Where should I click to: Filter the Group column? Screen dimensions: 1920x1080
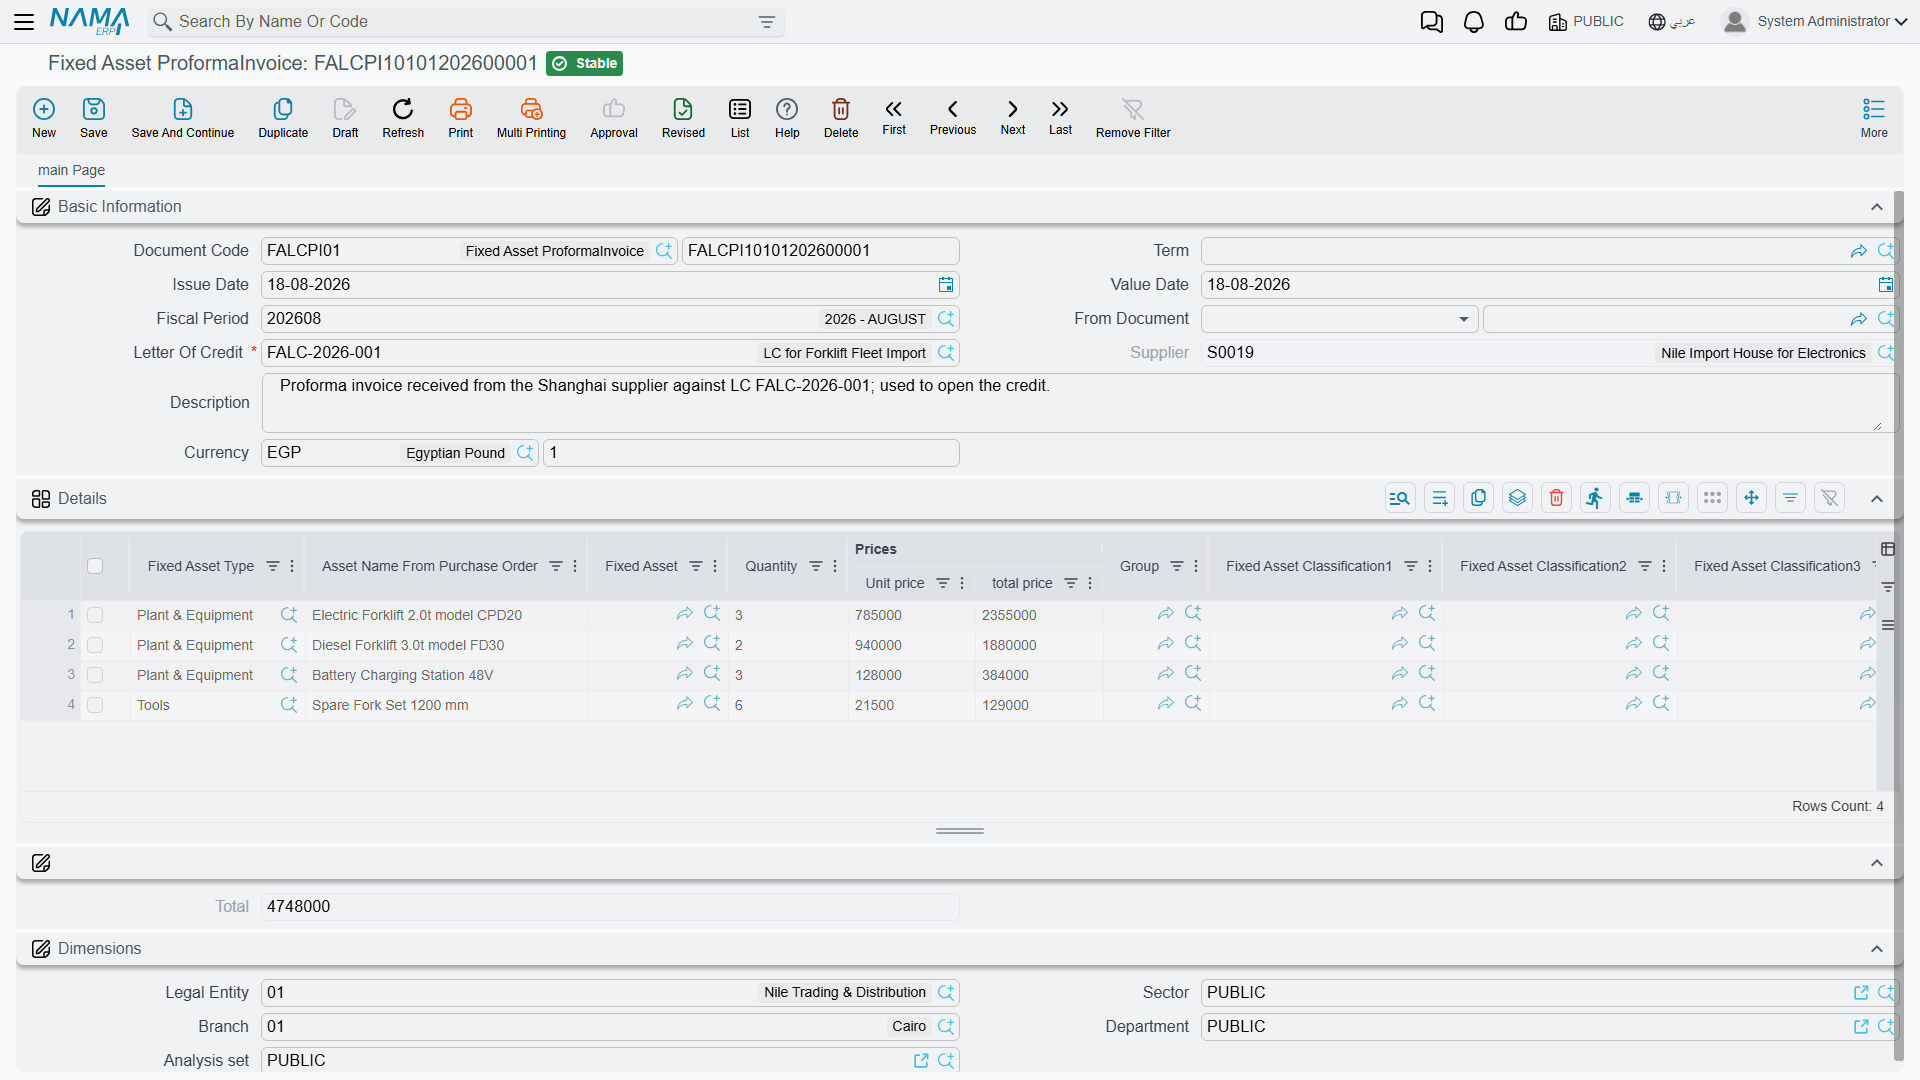pos(1177,566)
